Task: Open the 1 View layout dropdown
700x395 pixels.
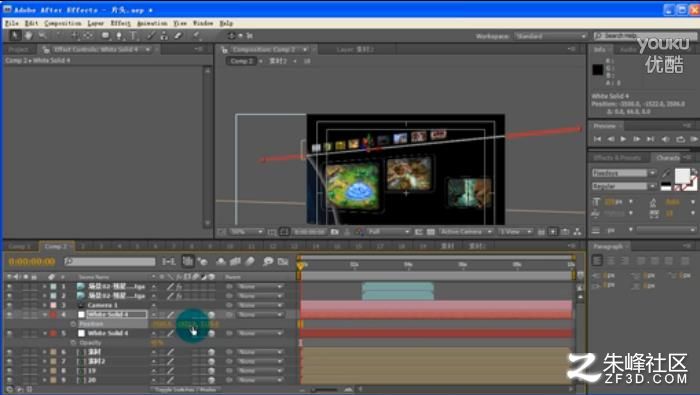Action: click(515, 232)
